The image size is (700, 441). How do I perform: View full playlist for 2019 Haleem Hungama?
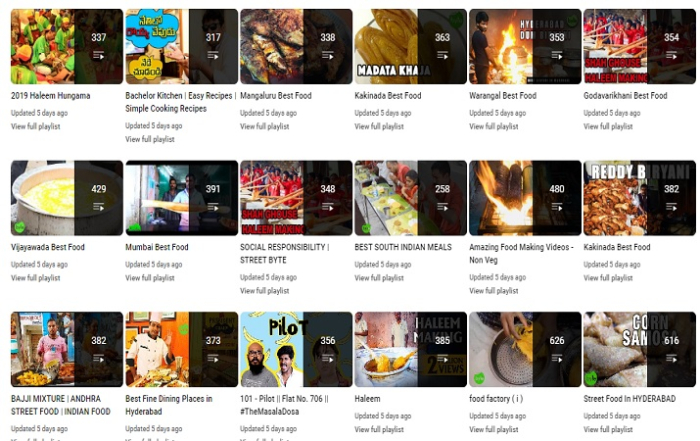tap(36, 126)
